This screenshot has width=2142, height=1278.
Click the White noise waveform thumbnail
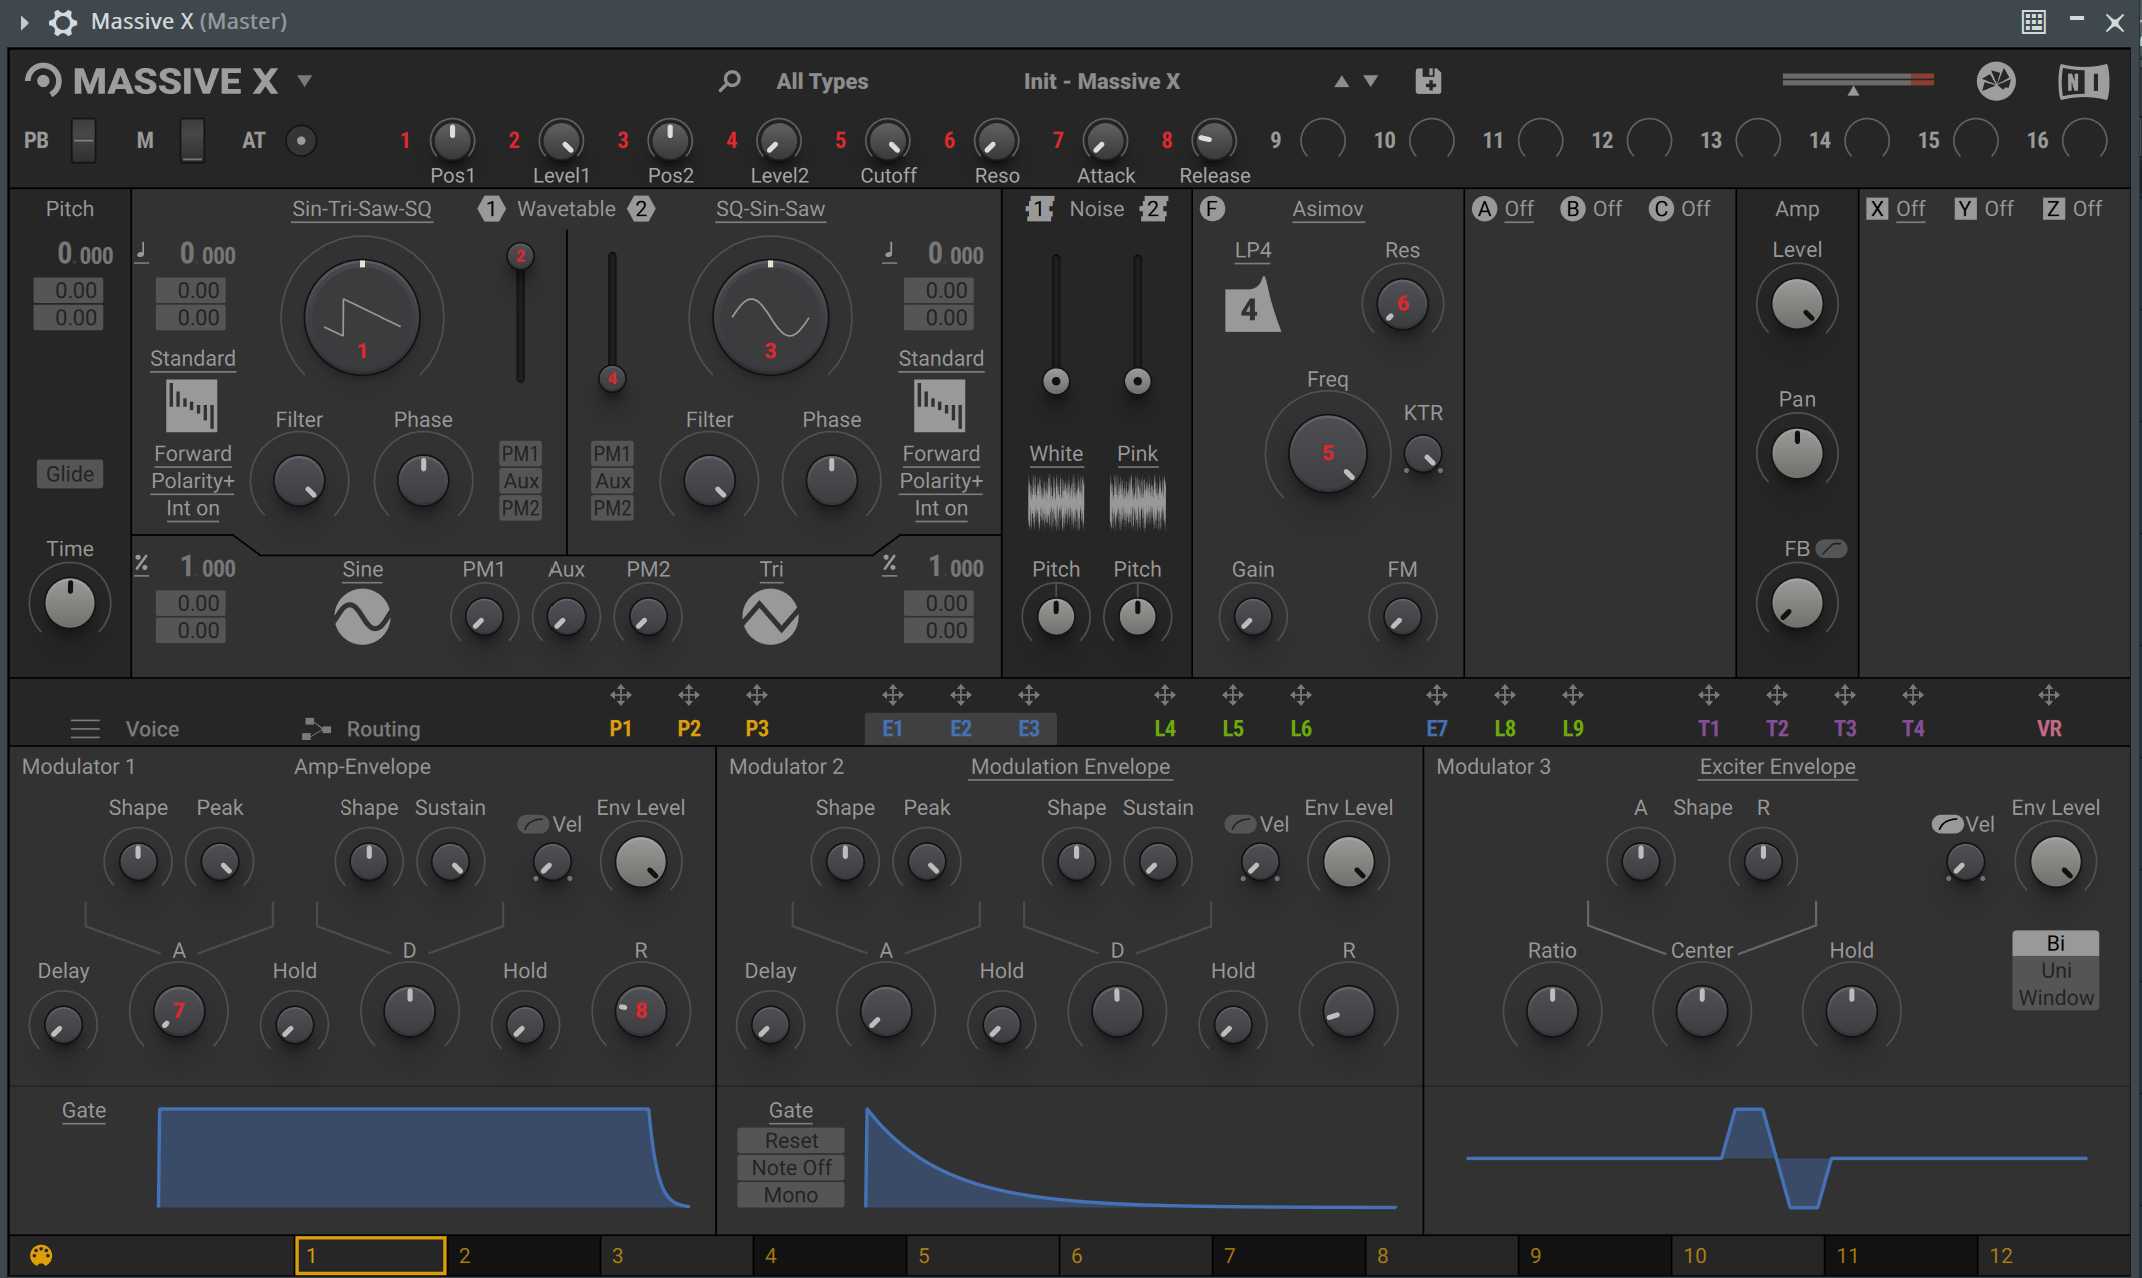(1056, 501)
